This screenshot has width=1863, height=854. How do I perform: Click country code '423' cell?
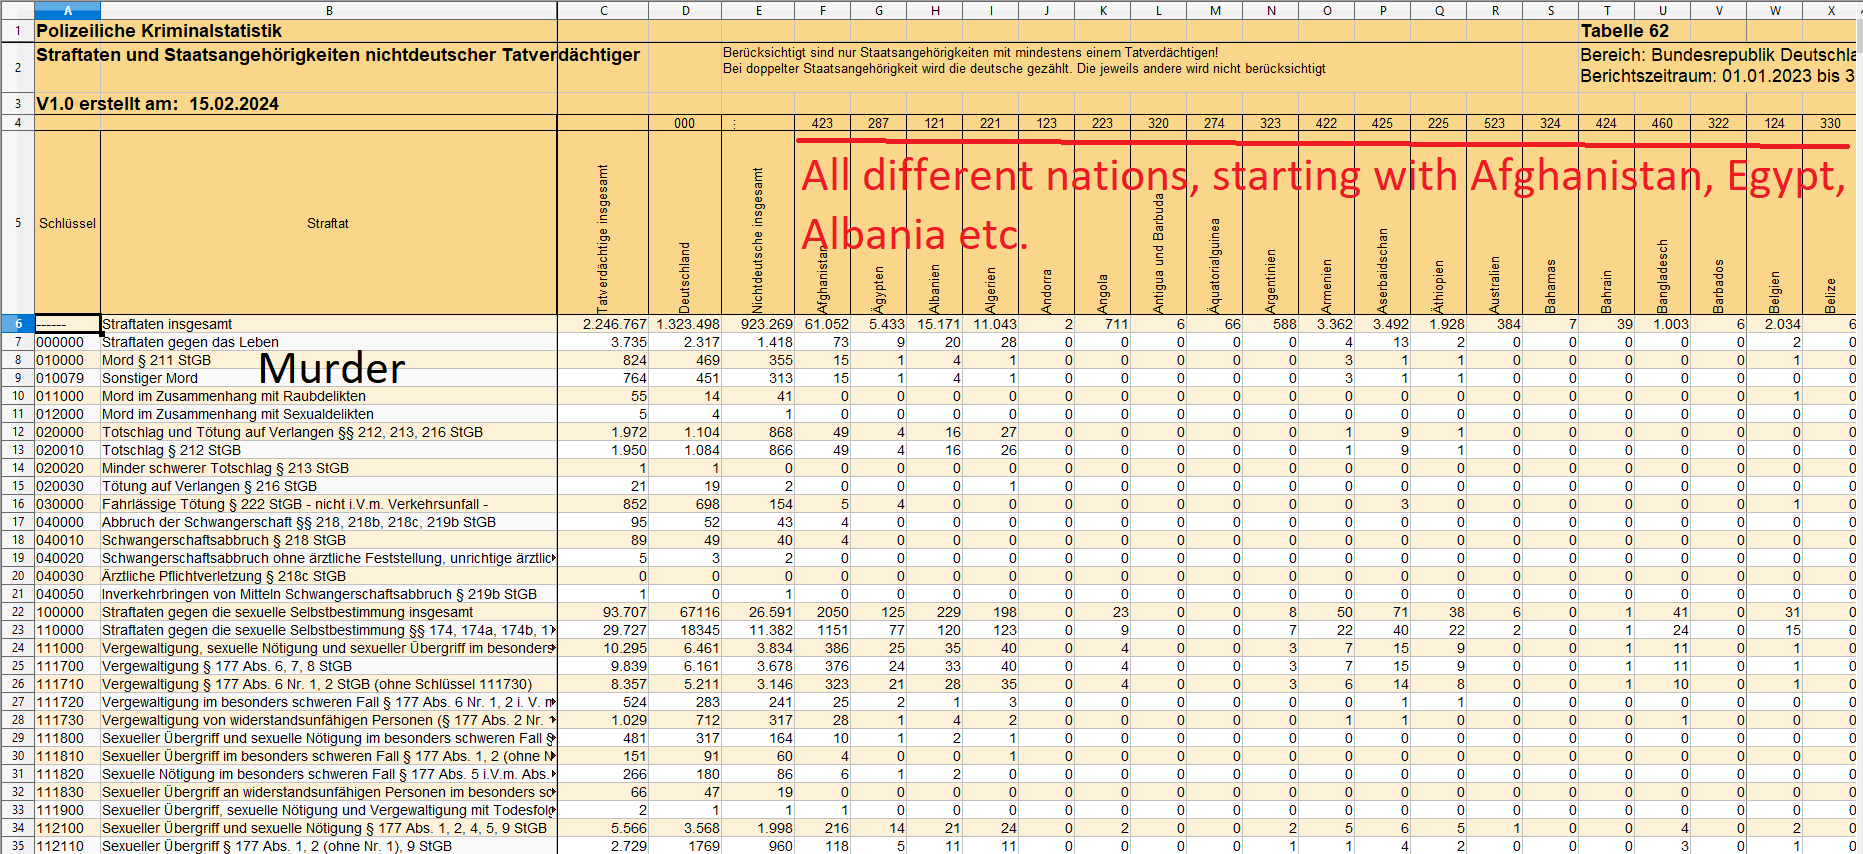coord(822,123)
